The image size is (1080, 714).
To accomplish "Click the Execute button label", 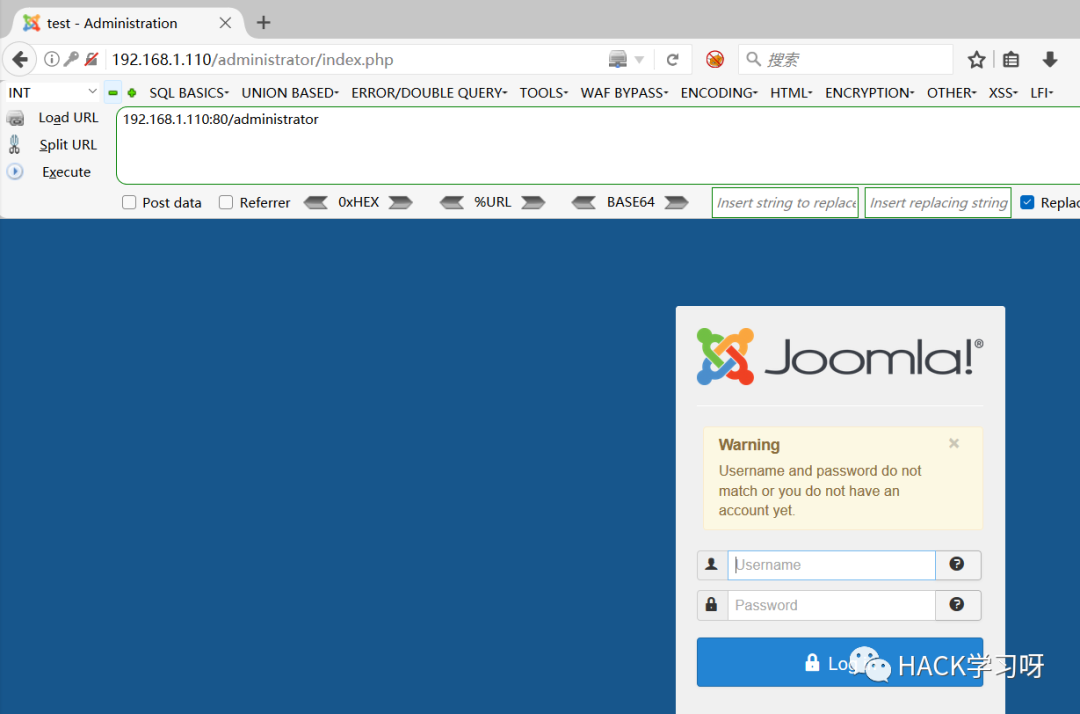I will (66, 172).
